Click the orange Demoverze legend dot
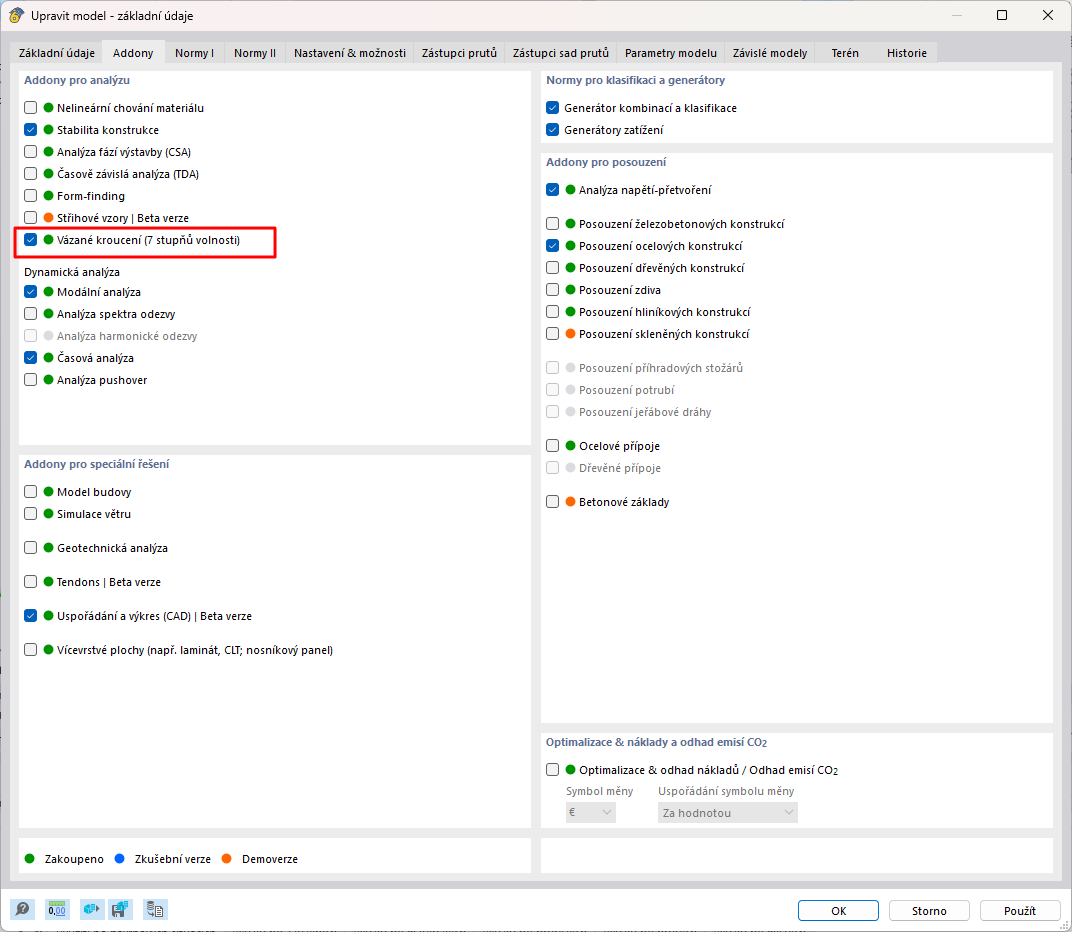The image size is (1072, 932). 227,858
